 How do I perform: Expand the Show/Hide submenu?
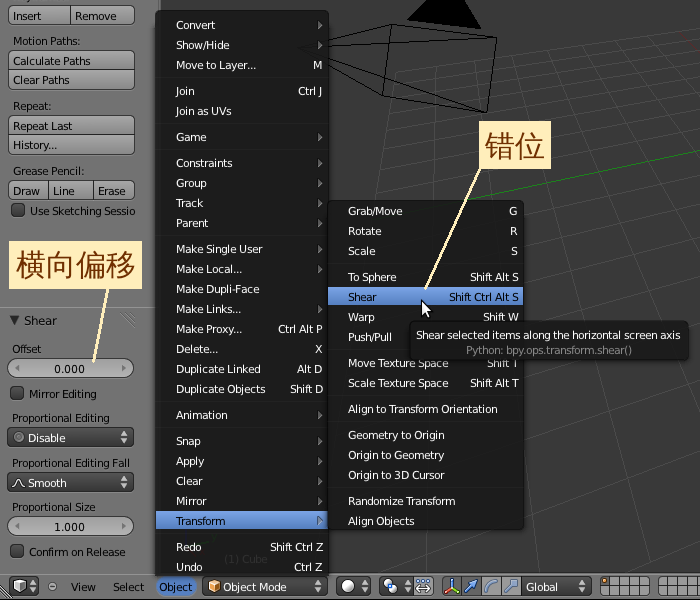pyautogui.click(x=242, y=45)
